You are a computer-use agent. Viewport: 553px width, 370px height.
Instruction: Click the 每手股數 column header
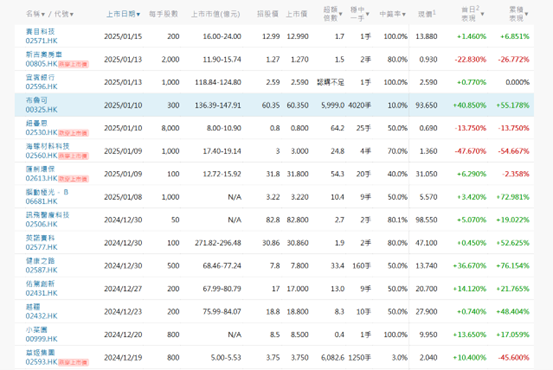pyautogui.click(x=163, y=14)
